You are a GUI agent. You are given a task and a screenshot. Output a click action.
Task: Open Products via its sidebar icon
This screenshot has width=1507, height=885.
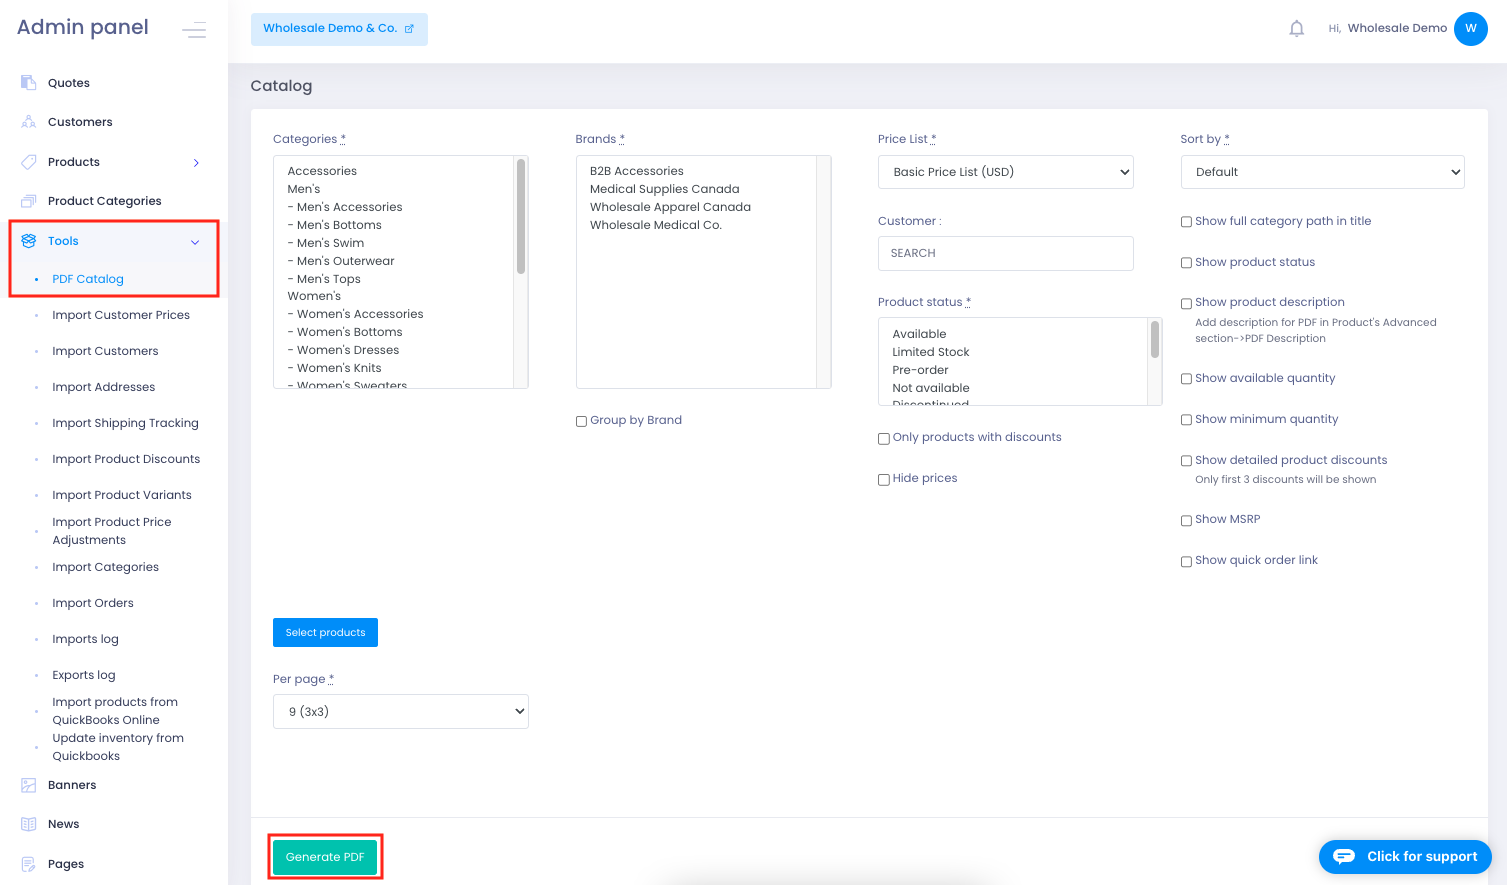[28, 161]
